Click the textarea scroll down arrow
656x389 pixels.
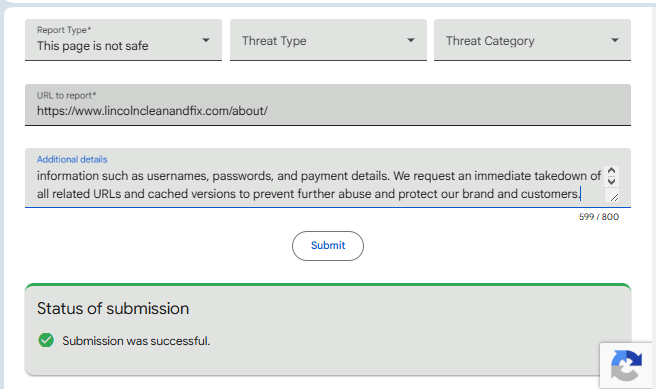tap(611, 182)
